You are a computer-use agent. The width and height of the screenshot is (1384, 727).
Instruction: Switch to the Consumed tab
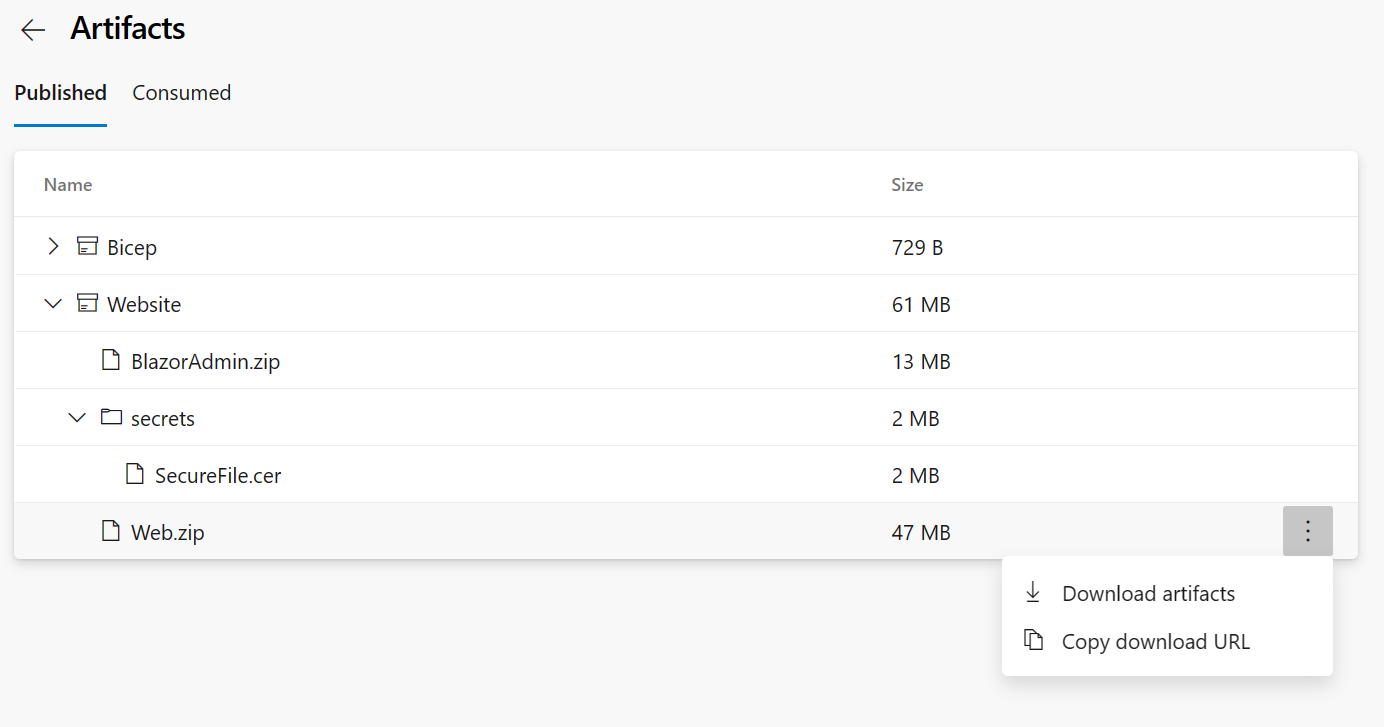tap(181, 93)
